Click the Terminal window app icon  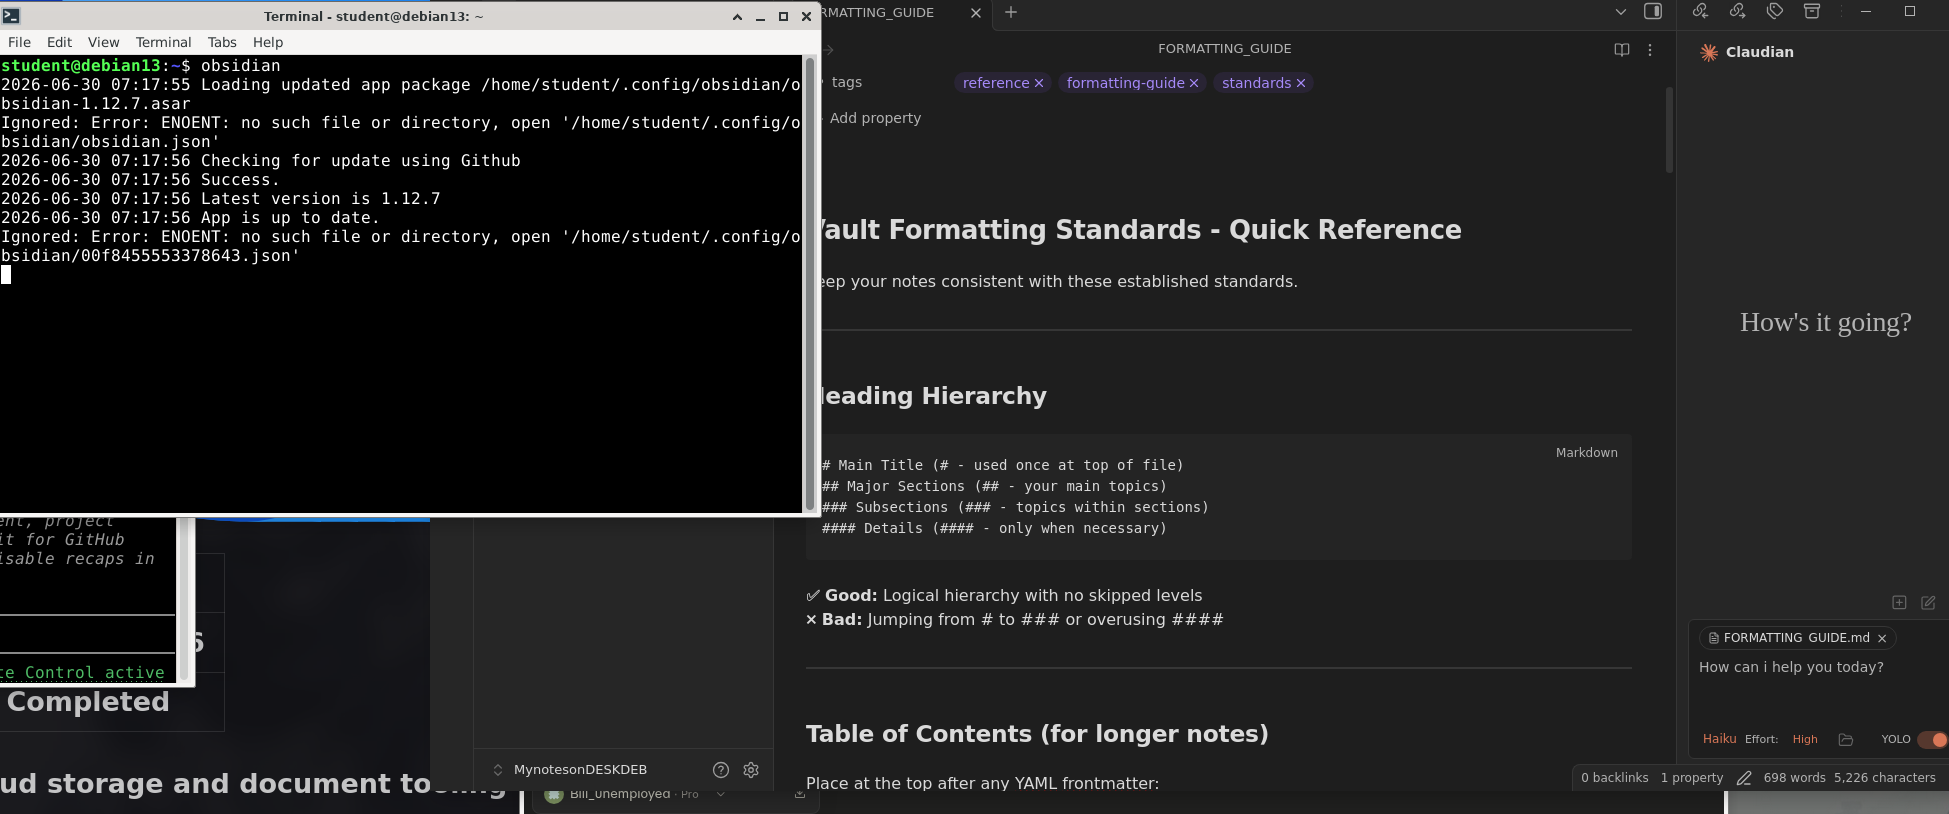11,16
